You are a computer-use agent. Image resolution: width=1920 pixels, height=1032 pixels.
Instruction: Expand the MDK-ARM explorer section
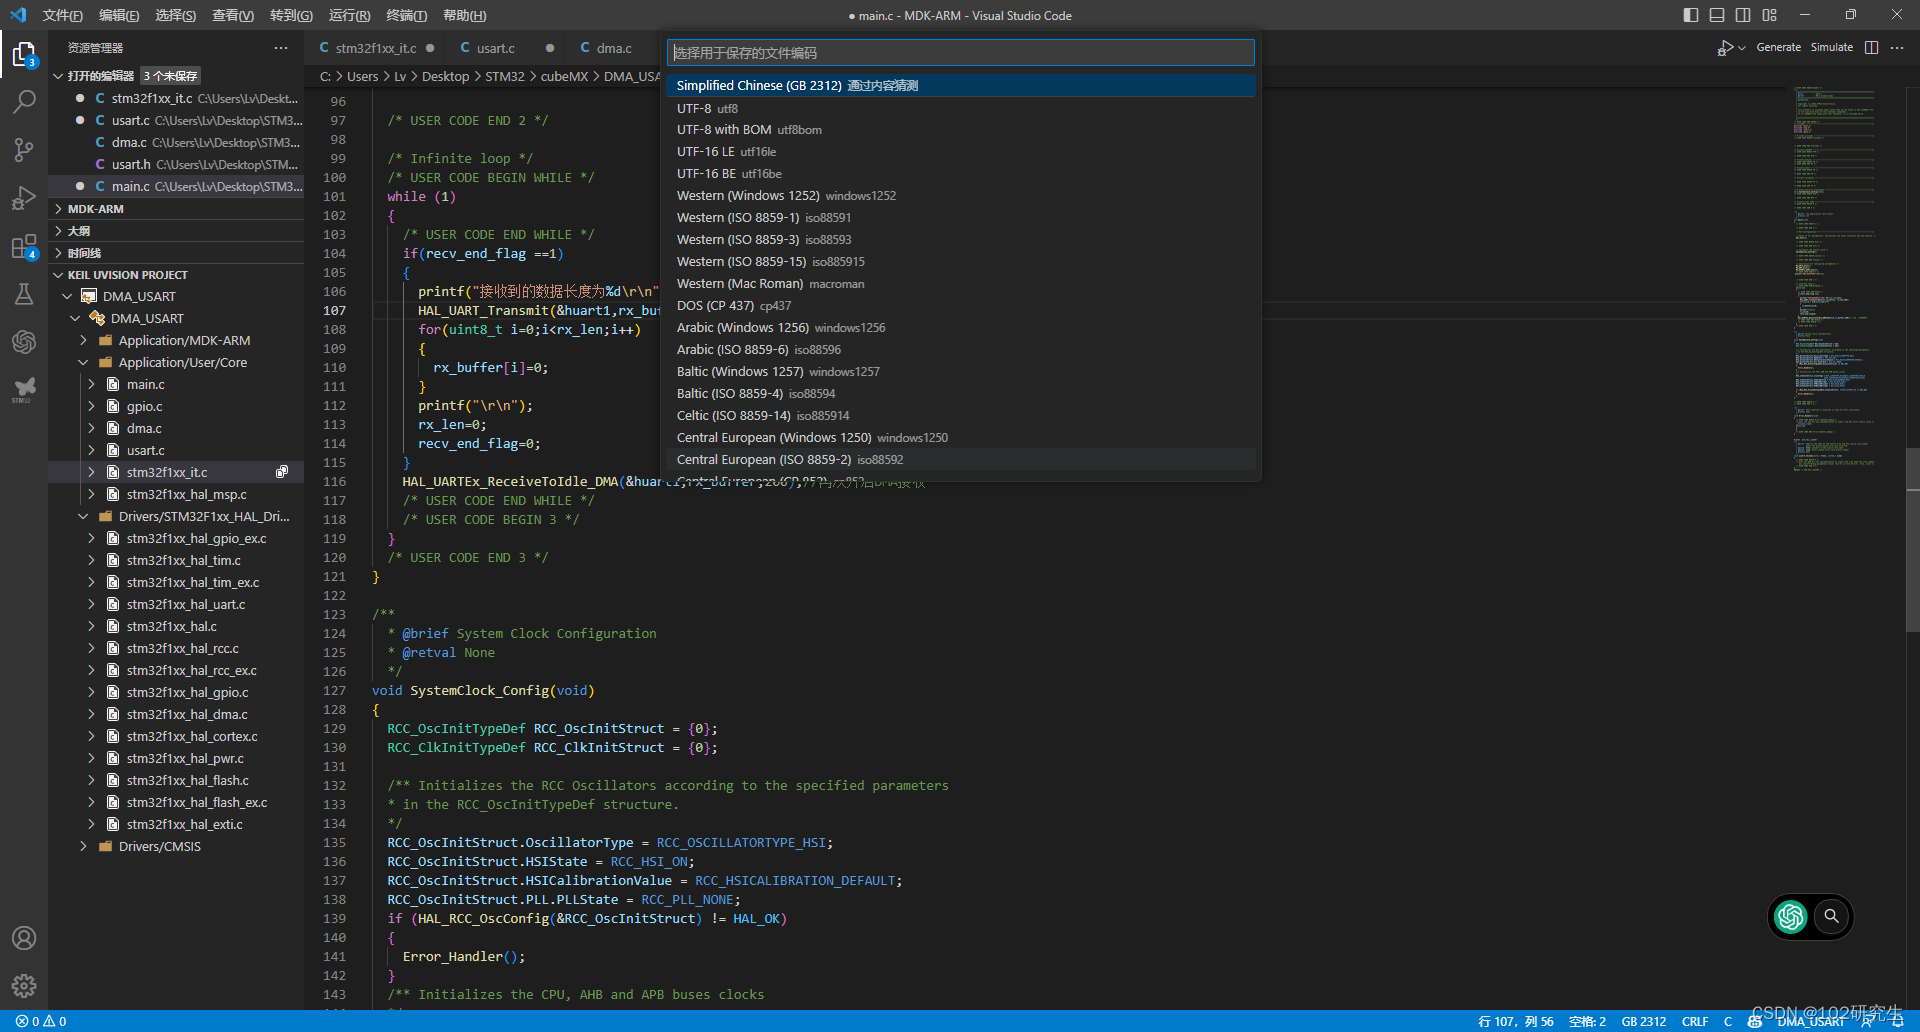tap(96, 209)
